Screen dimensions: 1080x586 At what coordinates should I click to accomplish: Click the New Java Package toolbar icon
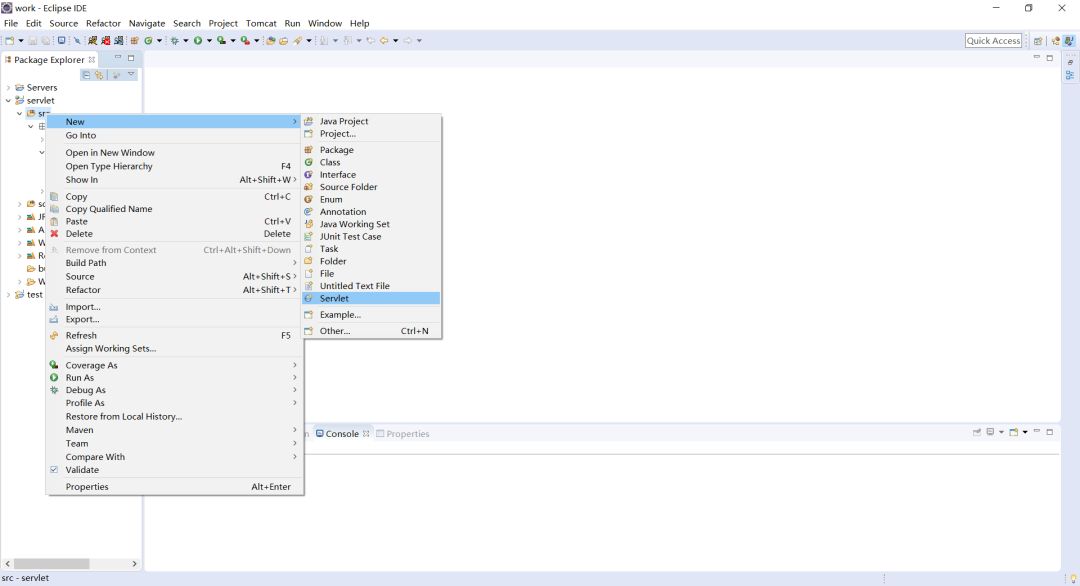pos(134,41)
